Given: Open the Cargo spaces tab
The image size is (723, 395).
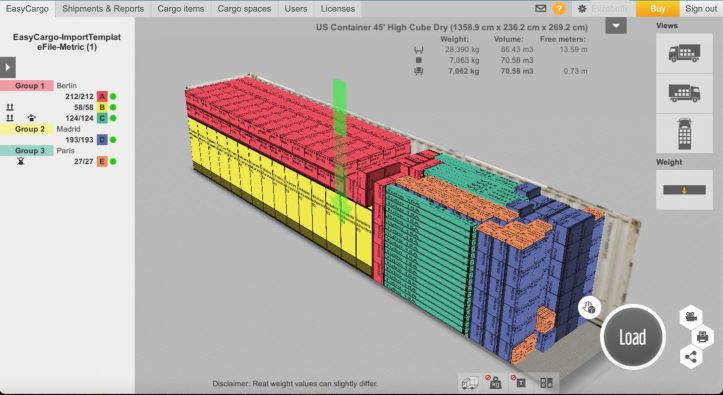Looking at the screenshot, I should tap(244, 9).
